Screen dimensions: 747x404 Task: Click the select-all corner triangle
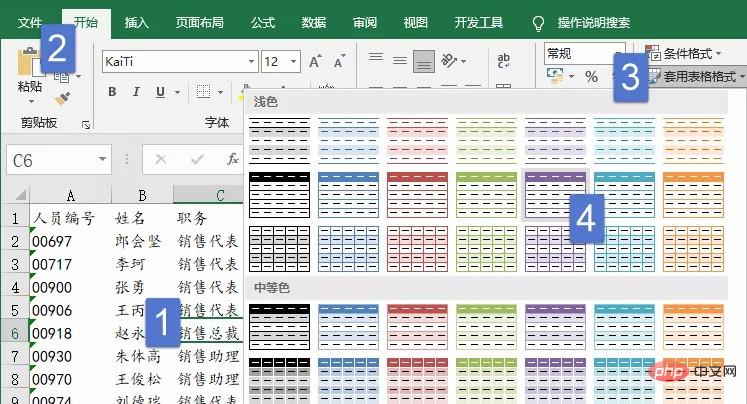pos(20,195)
